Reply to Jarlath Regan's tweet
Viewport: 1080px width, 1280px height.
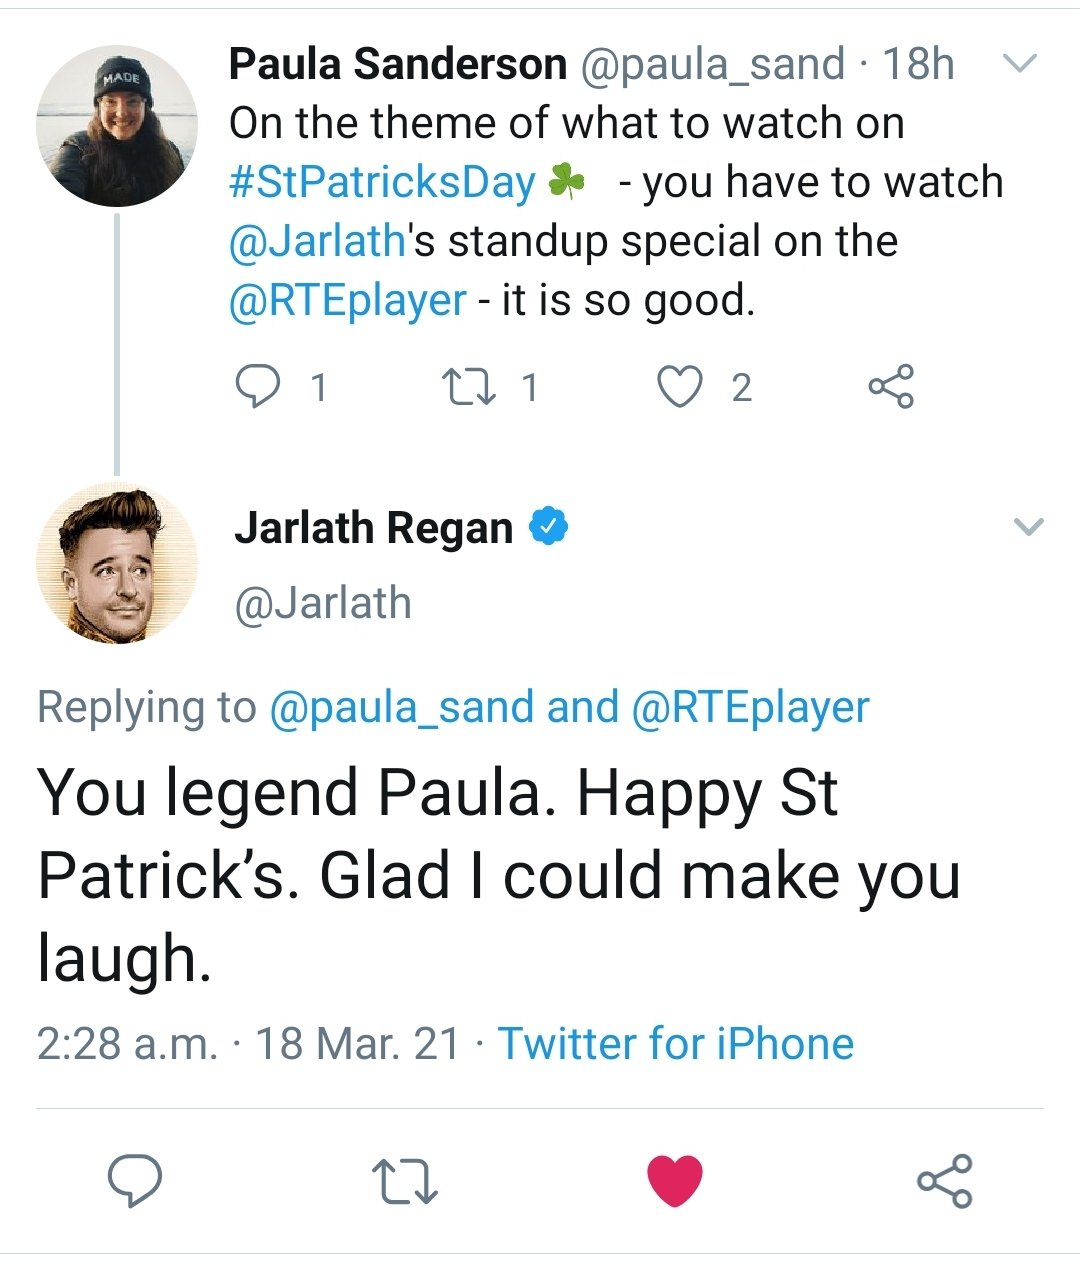135,1180
